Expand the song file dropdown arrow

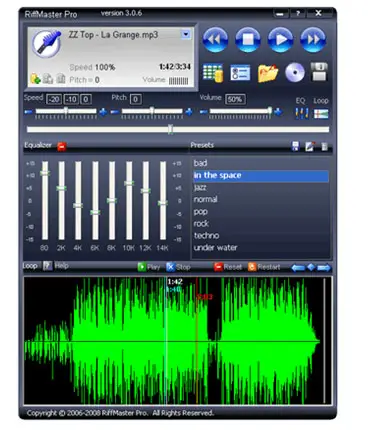(x=186, y=34)
